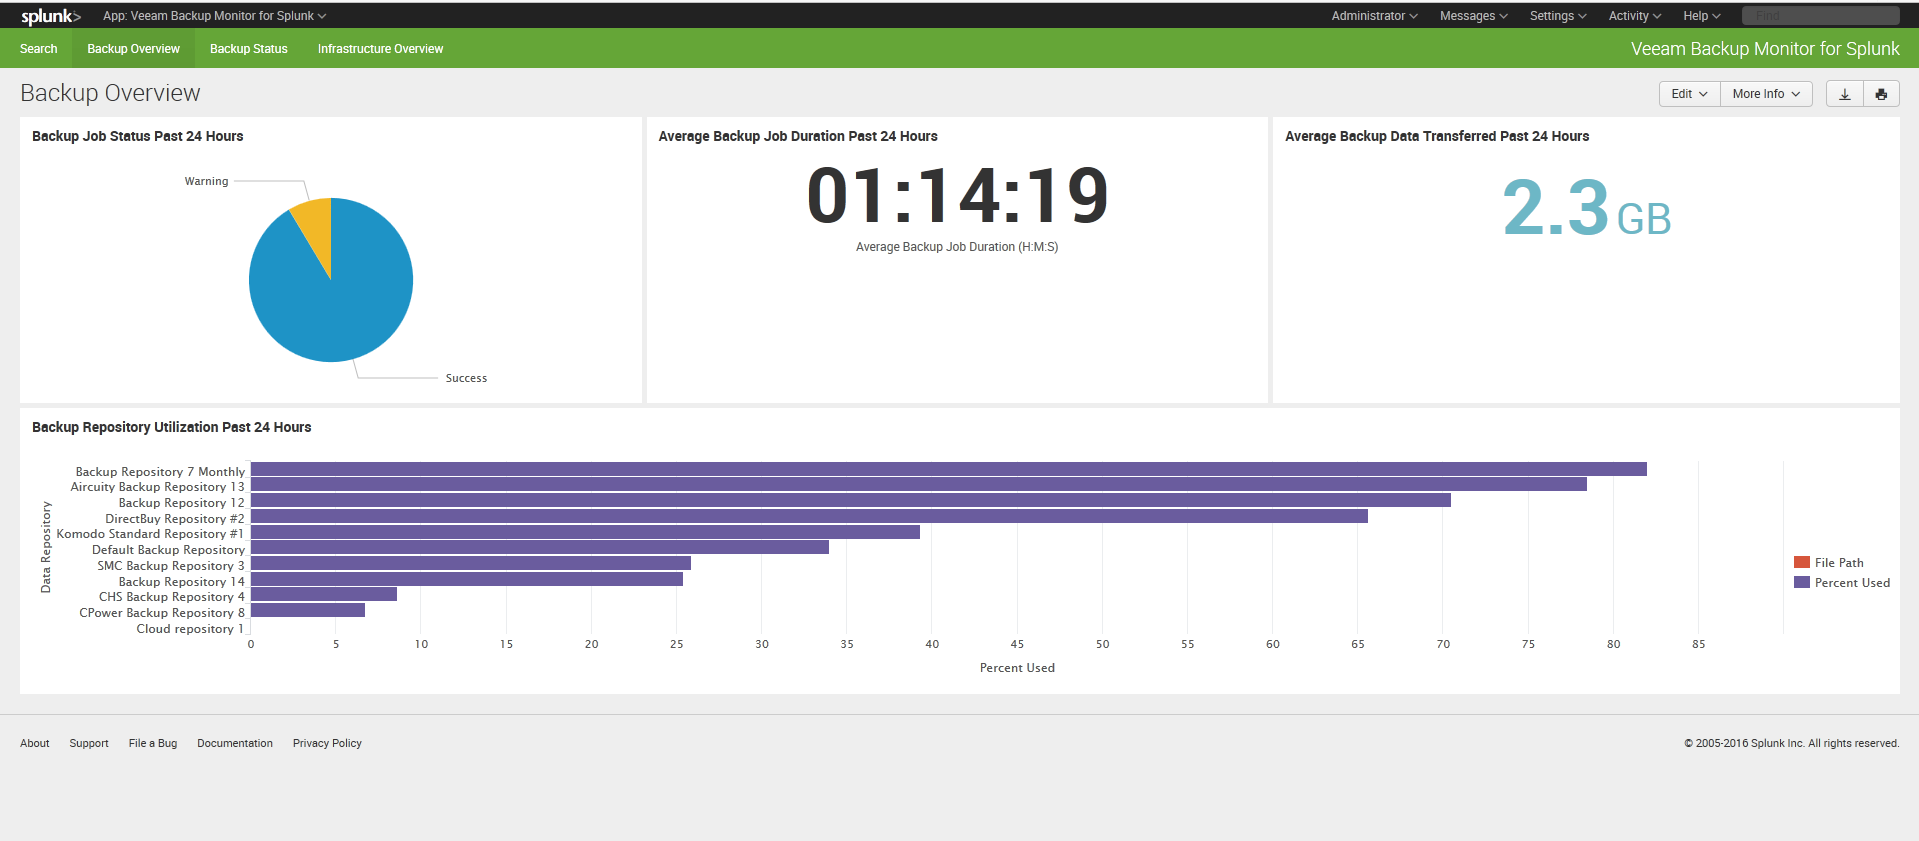Click the Default Backup Repository bar
Viewport: 1919px width, 841px height.
pos(540,547)
